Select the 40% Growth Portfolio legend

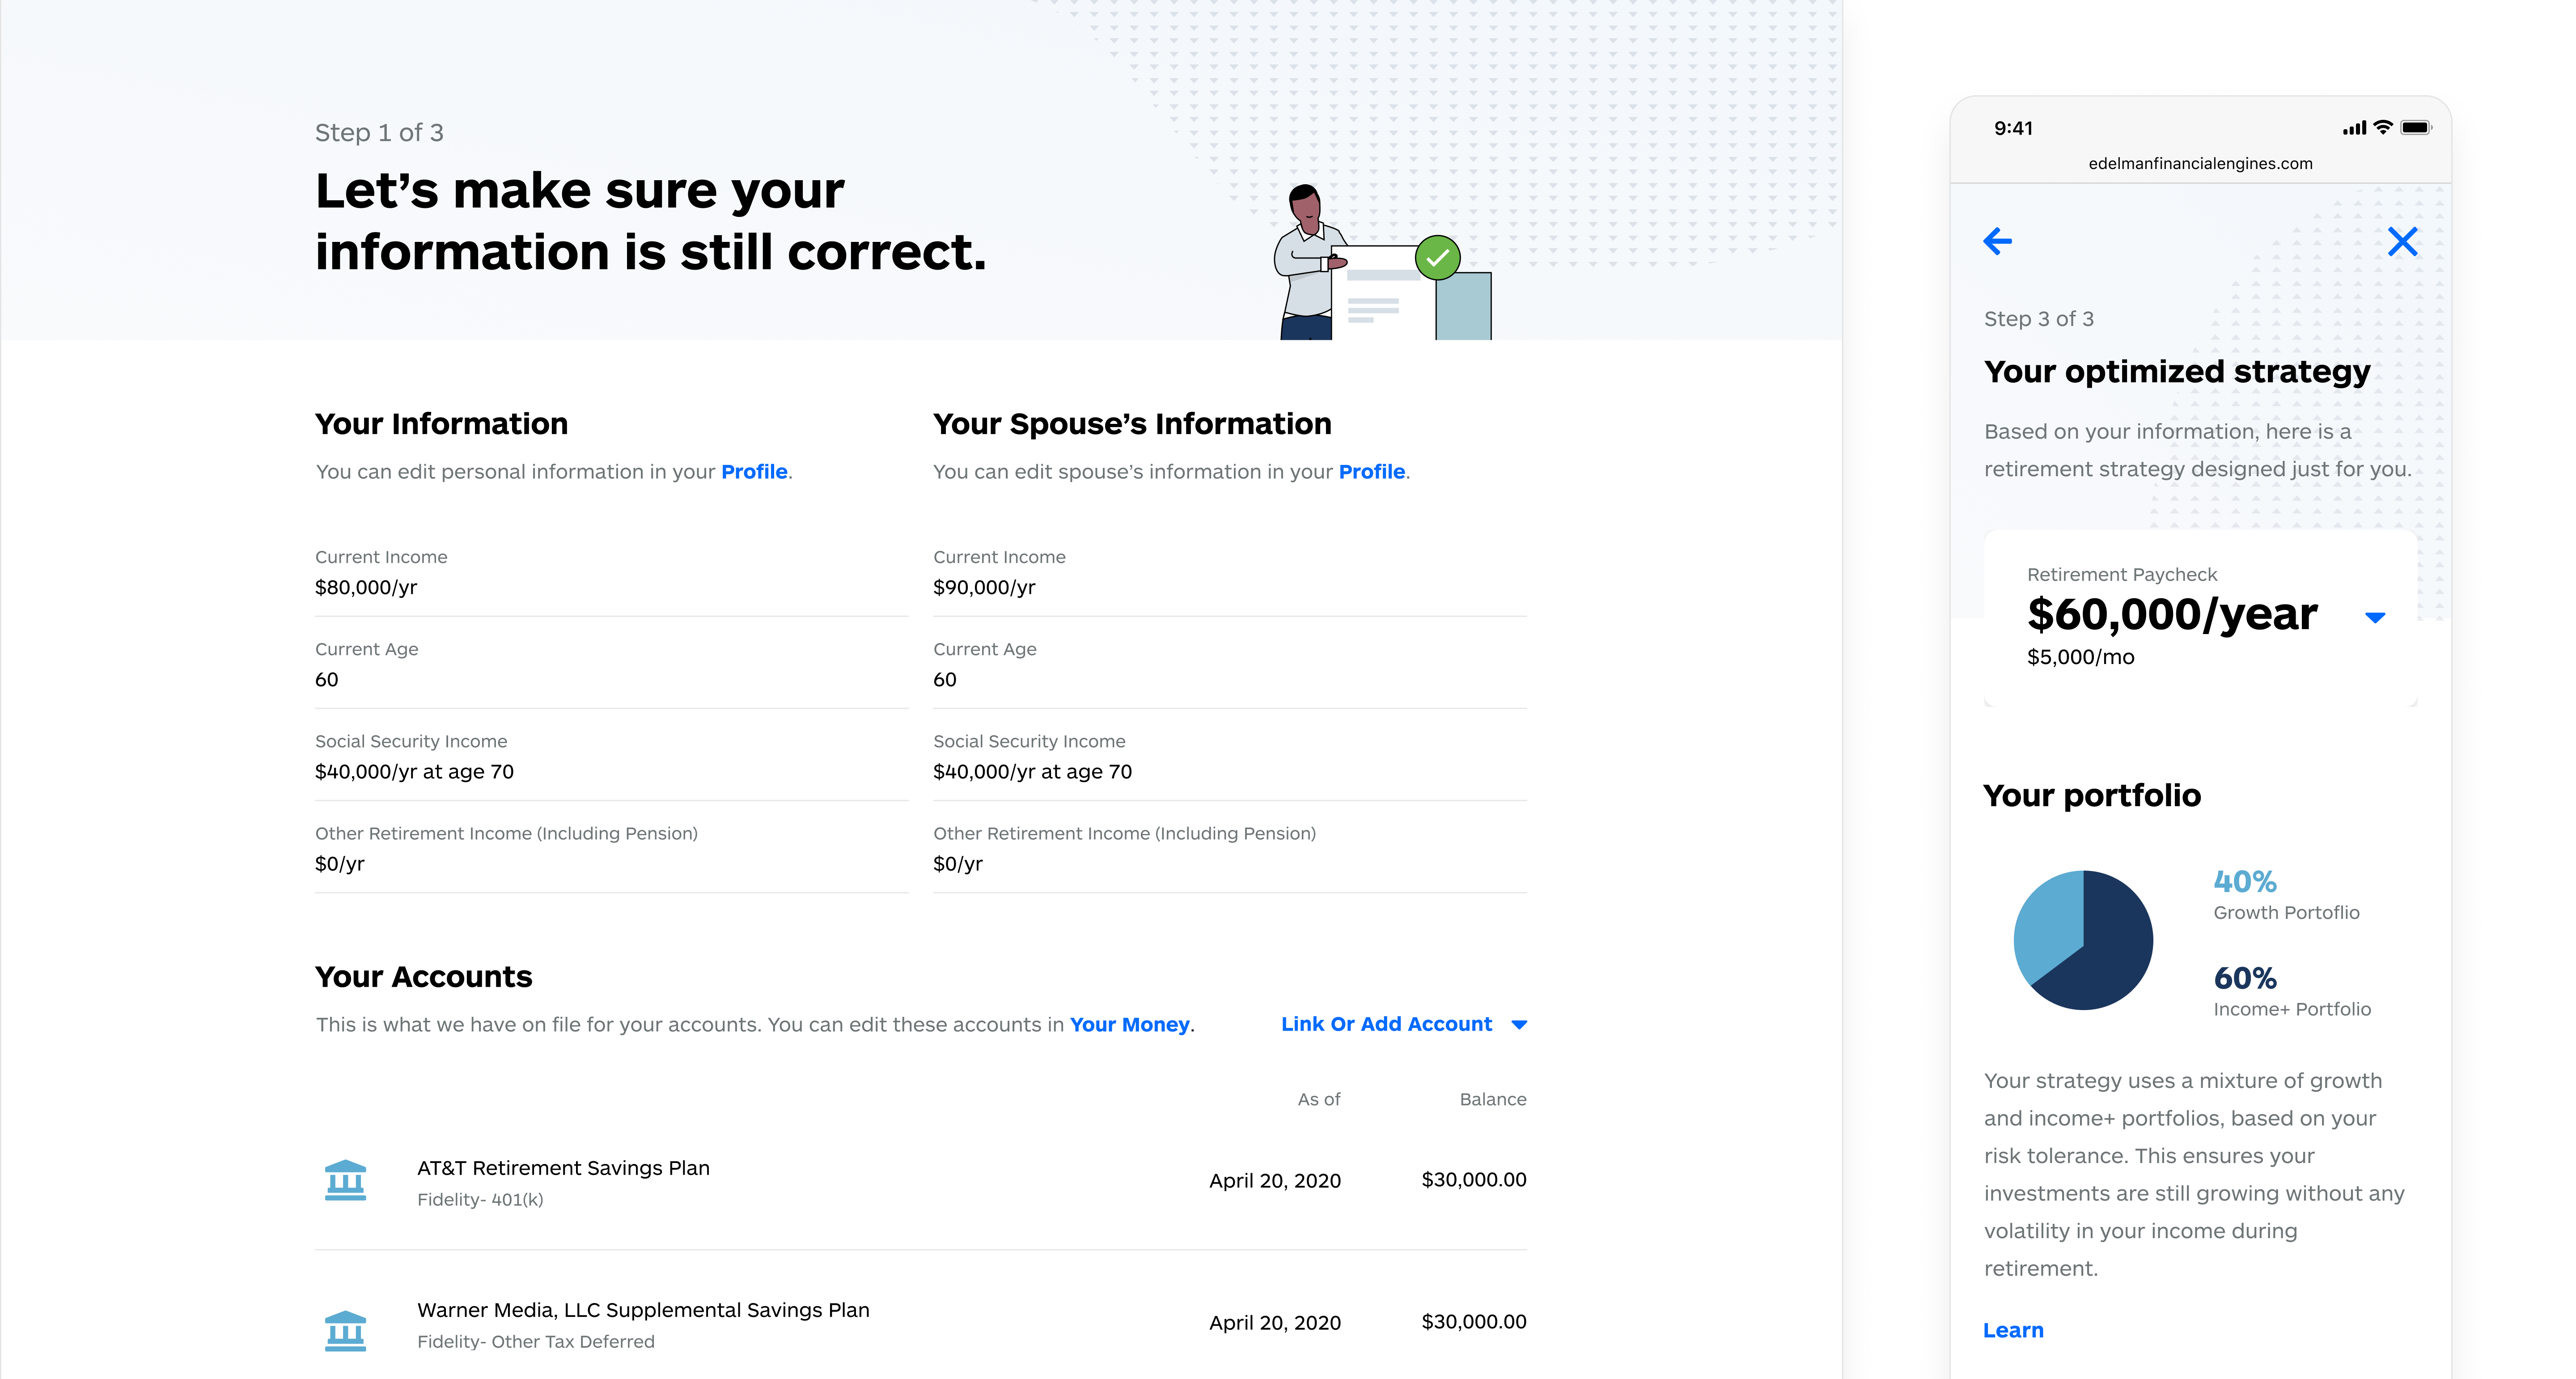pos(2286,895)
